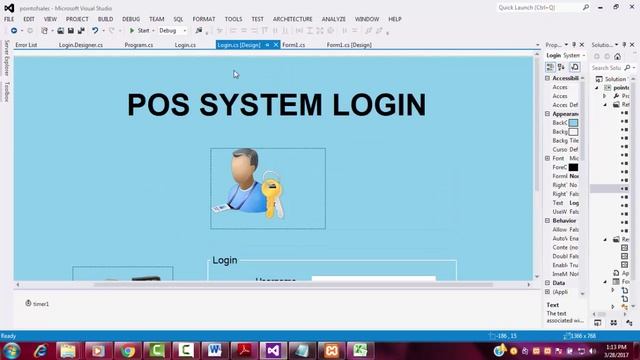Collapse the Data property category
Screen dimensions: 640x360
point(547,282)
